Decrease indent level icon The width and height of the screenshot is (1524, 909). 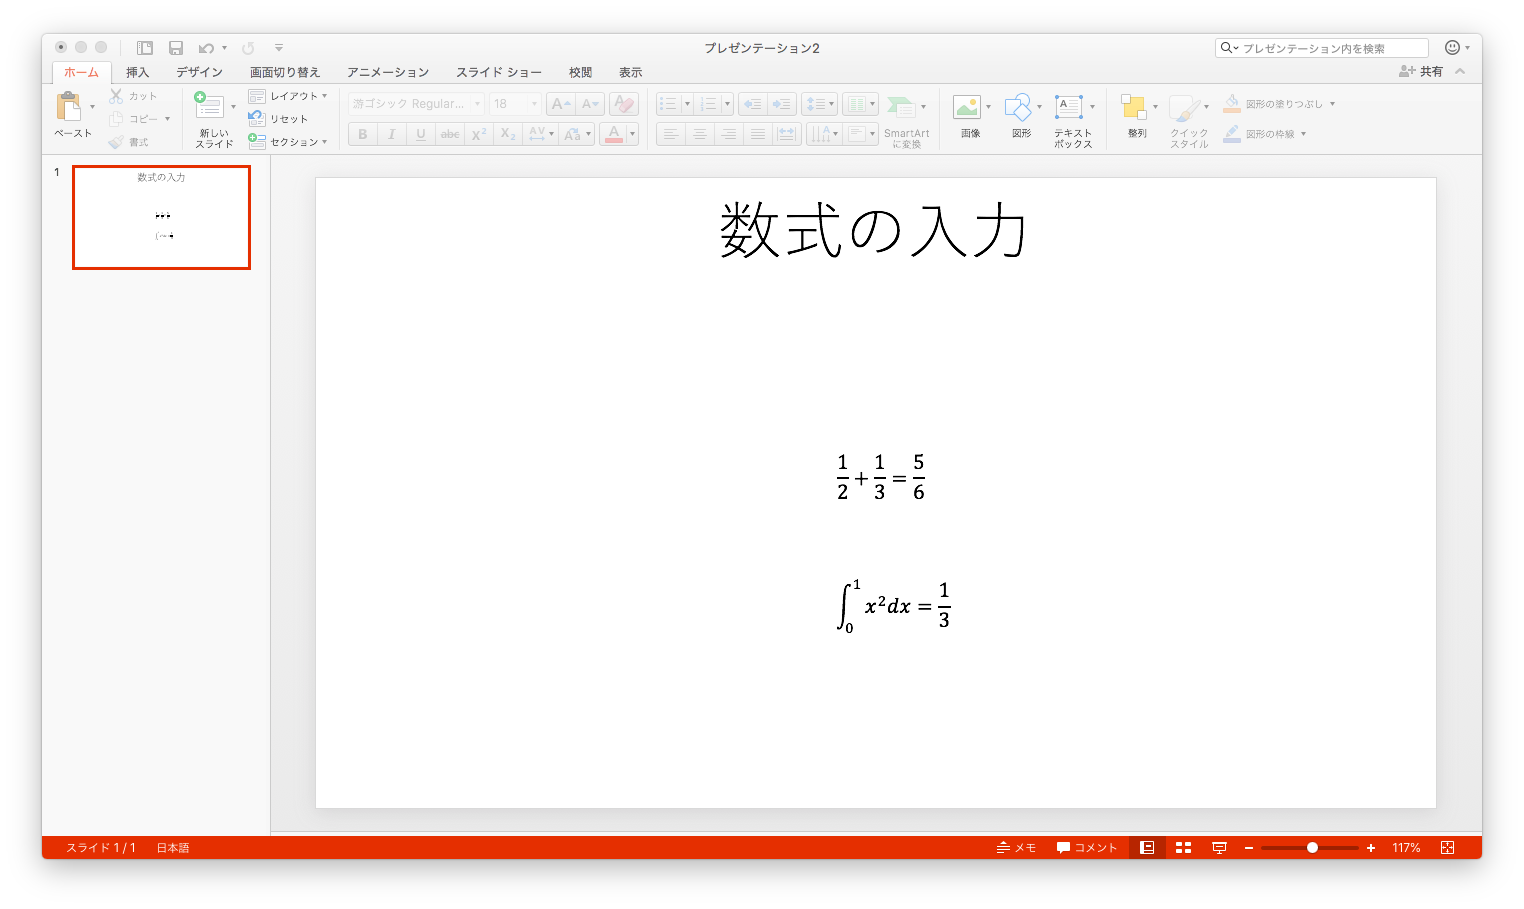coord(753,104)
